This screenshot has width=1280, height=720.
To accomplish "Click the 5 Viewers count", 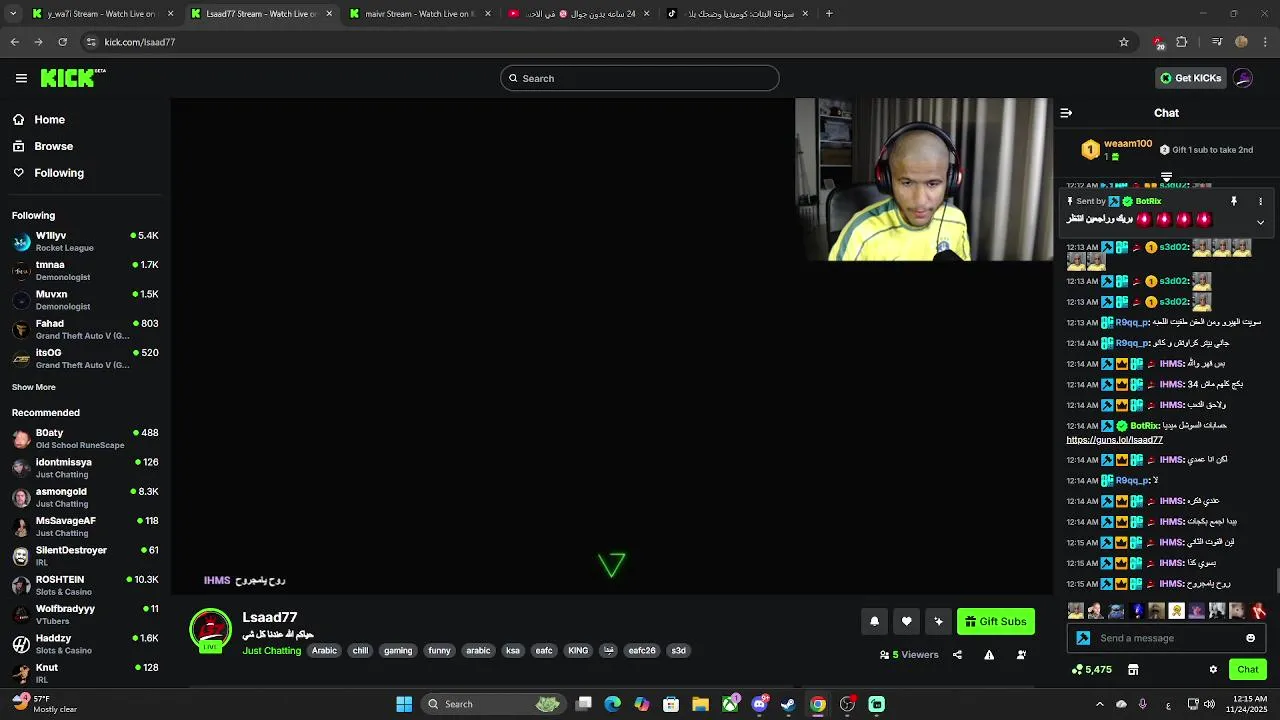I will [909, 655].
